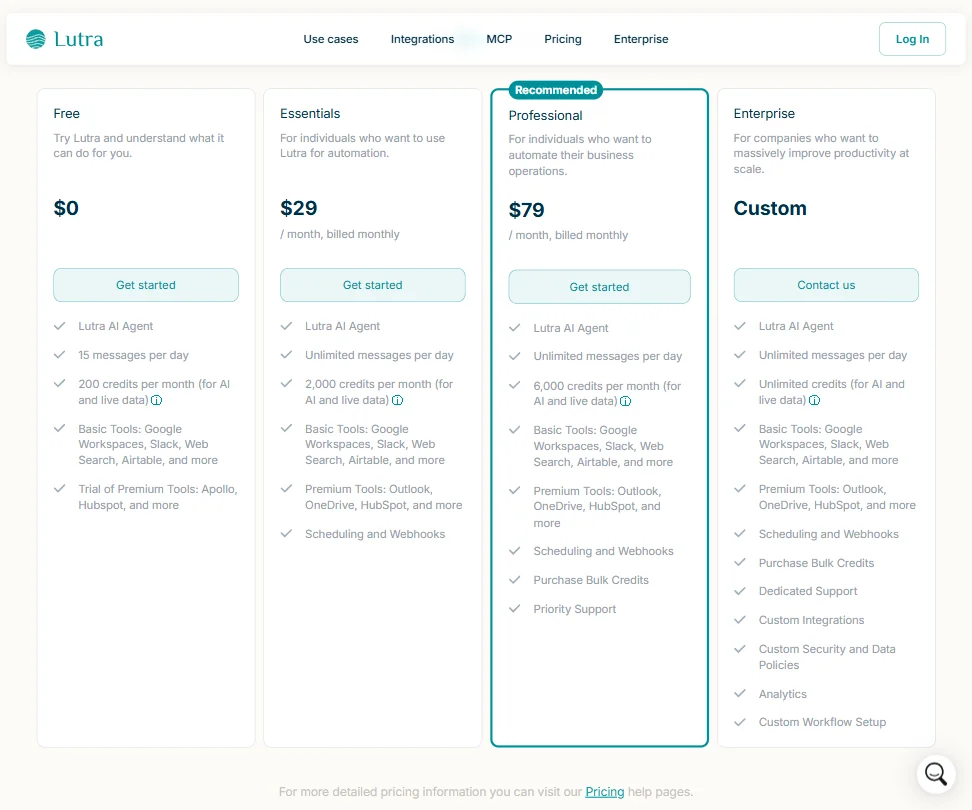
Task: Click the Custom price heading
Action: 770,208
